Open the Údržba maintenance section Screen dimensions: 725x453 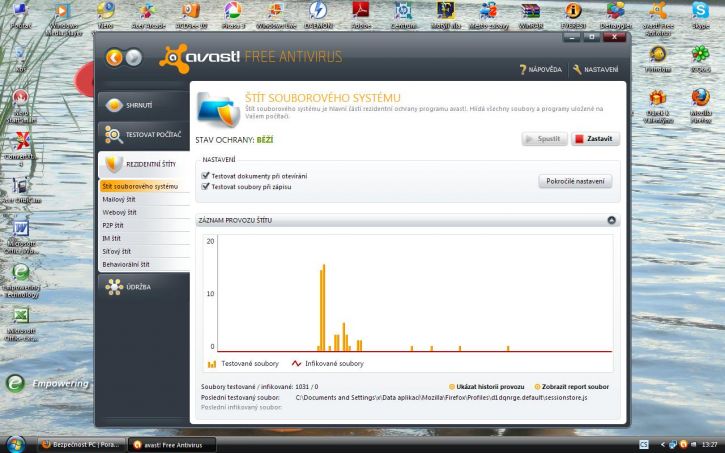[x=144, y=287]
